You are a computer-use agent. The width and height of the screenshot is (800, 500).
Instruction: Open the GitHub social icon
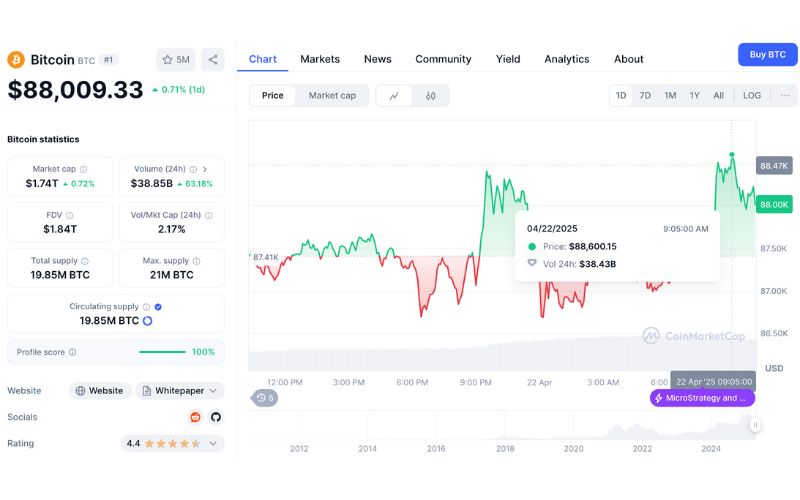coord(216,417)
